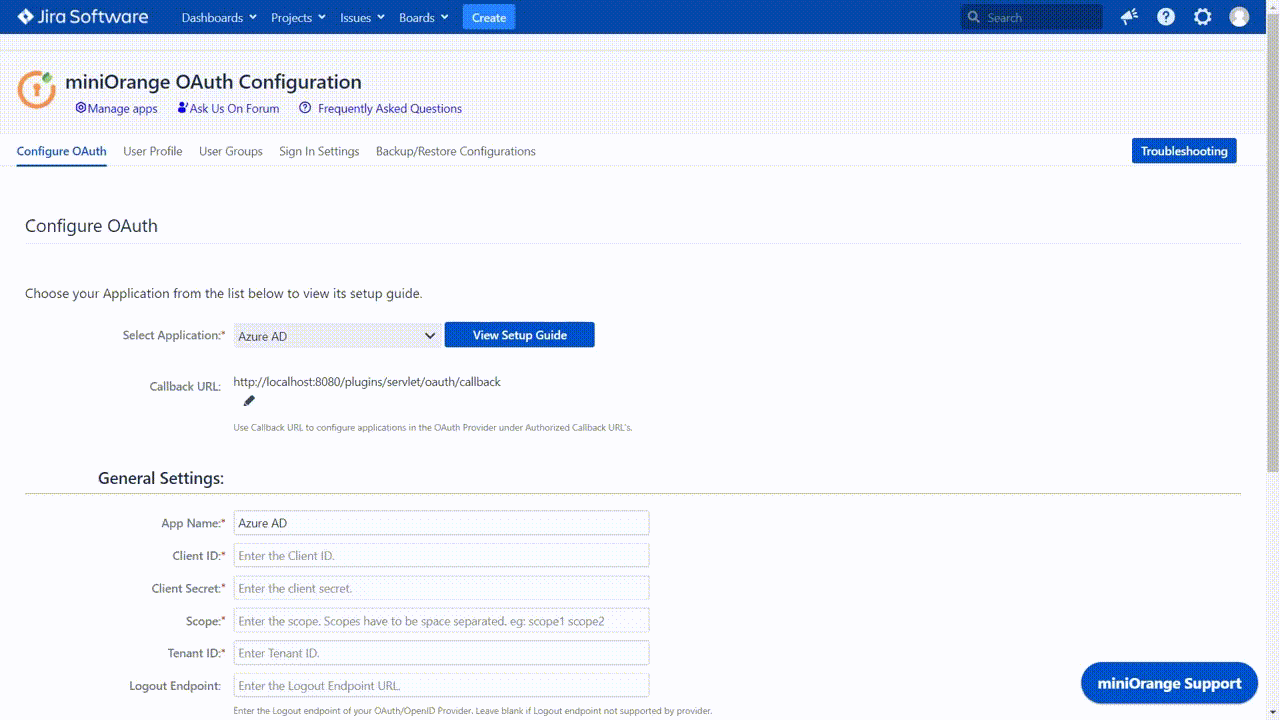Switch to the User Groups tab
The width and height of the screenshot is (1280, 720).
231,151
